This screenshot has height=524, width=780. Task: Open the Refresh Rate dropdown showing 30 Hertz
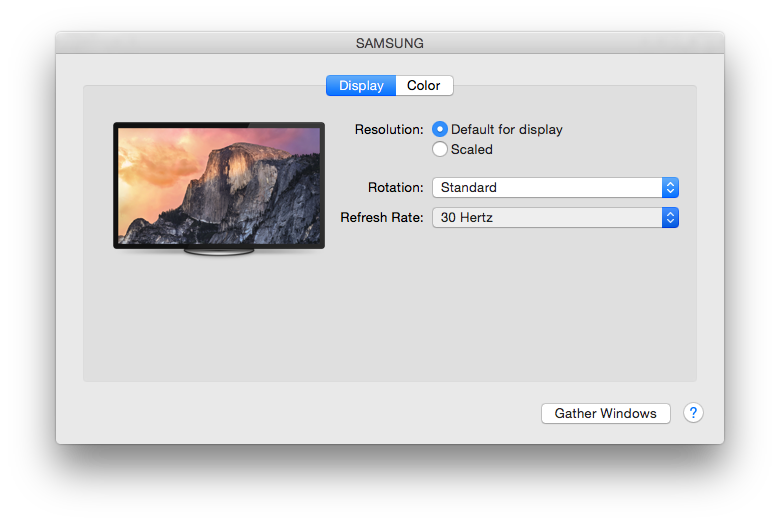tap(555, 217)
